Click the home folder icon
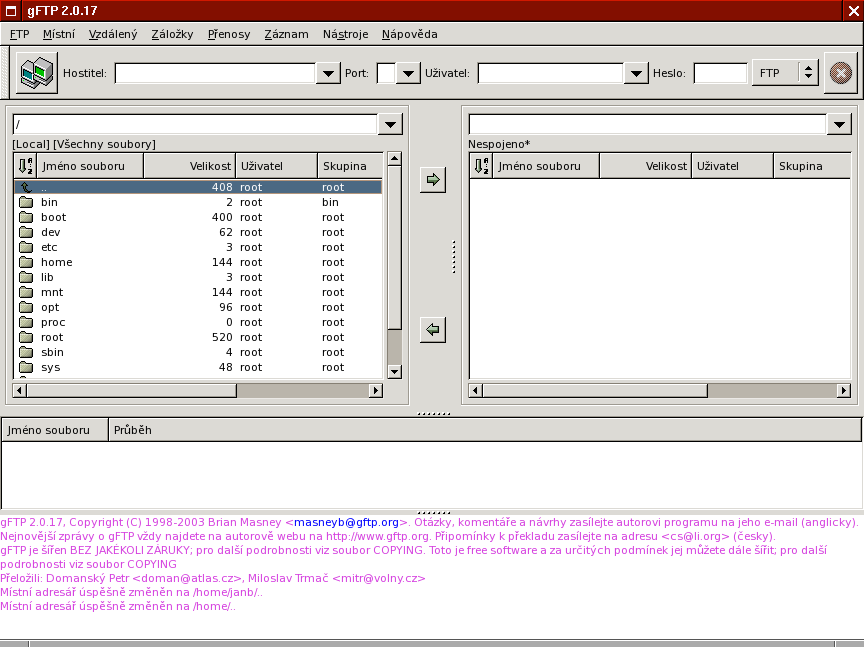This screenshot has width=864, height=647. (26, 262)
